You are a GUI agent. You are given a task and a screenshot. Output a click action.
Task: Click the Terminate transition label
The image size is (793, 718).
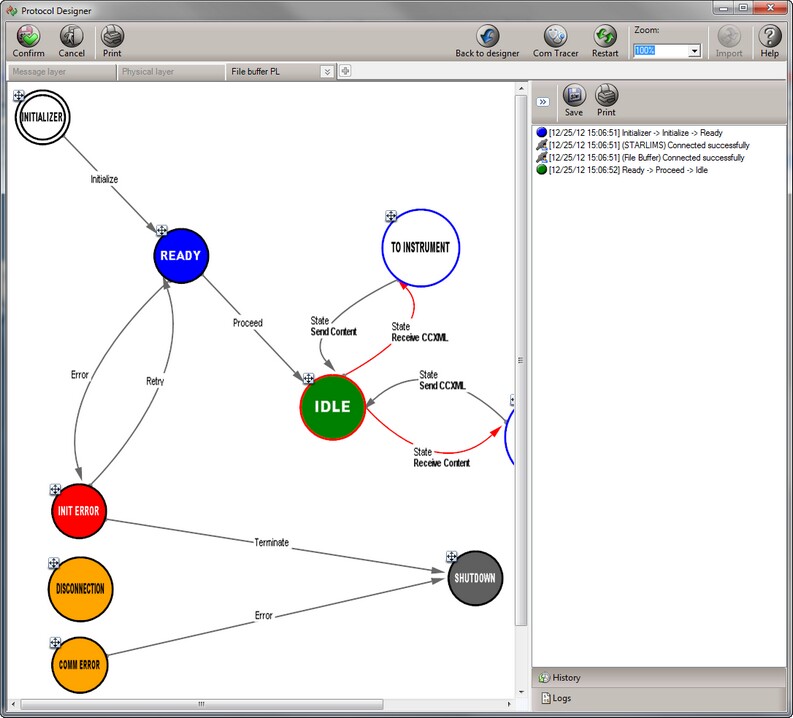click(272, 543)
